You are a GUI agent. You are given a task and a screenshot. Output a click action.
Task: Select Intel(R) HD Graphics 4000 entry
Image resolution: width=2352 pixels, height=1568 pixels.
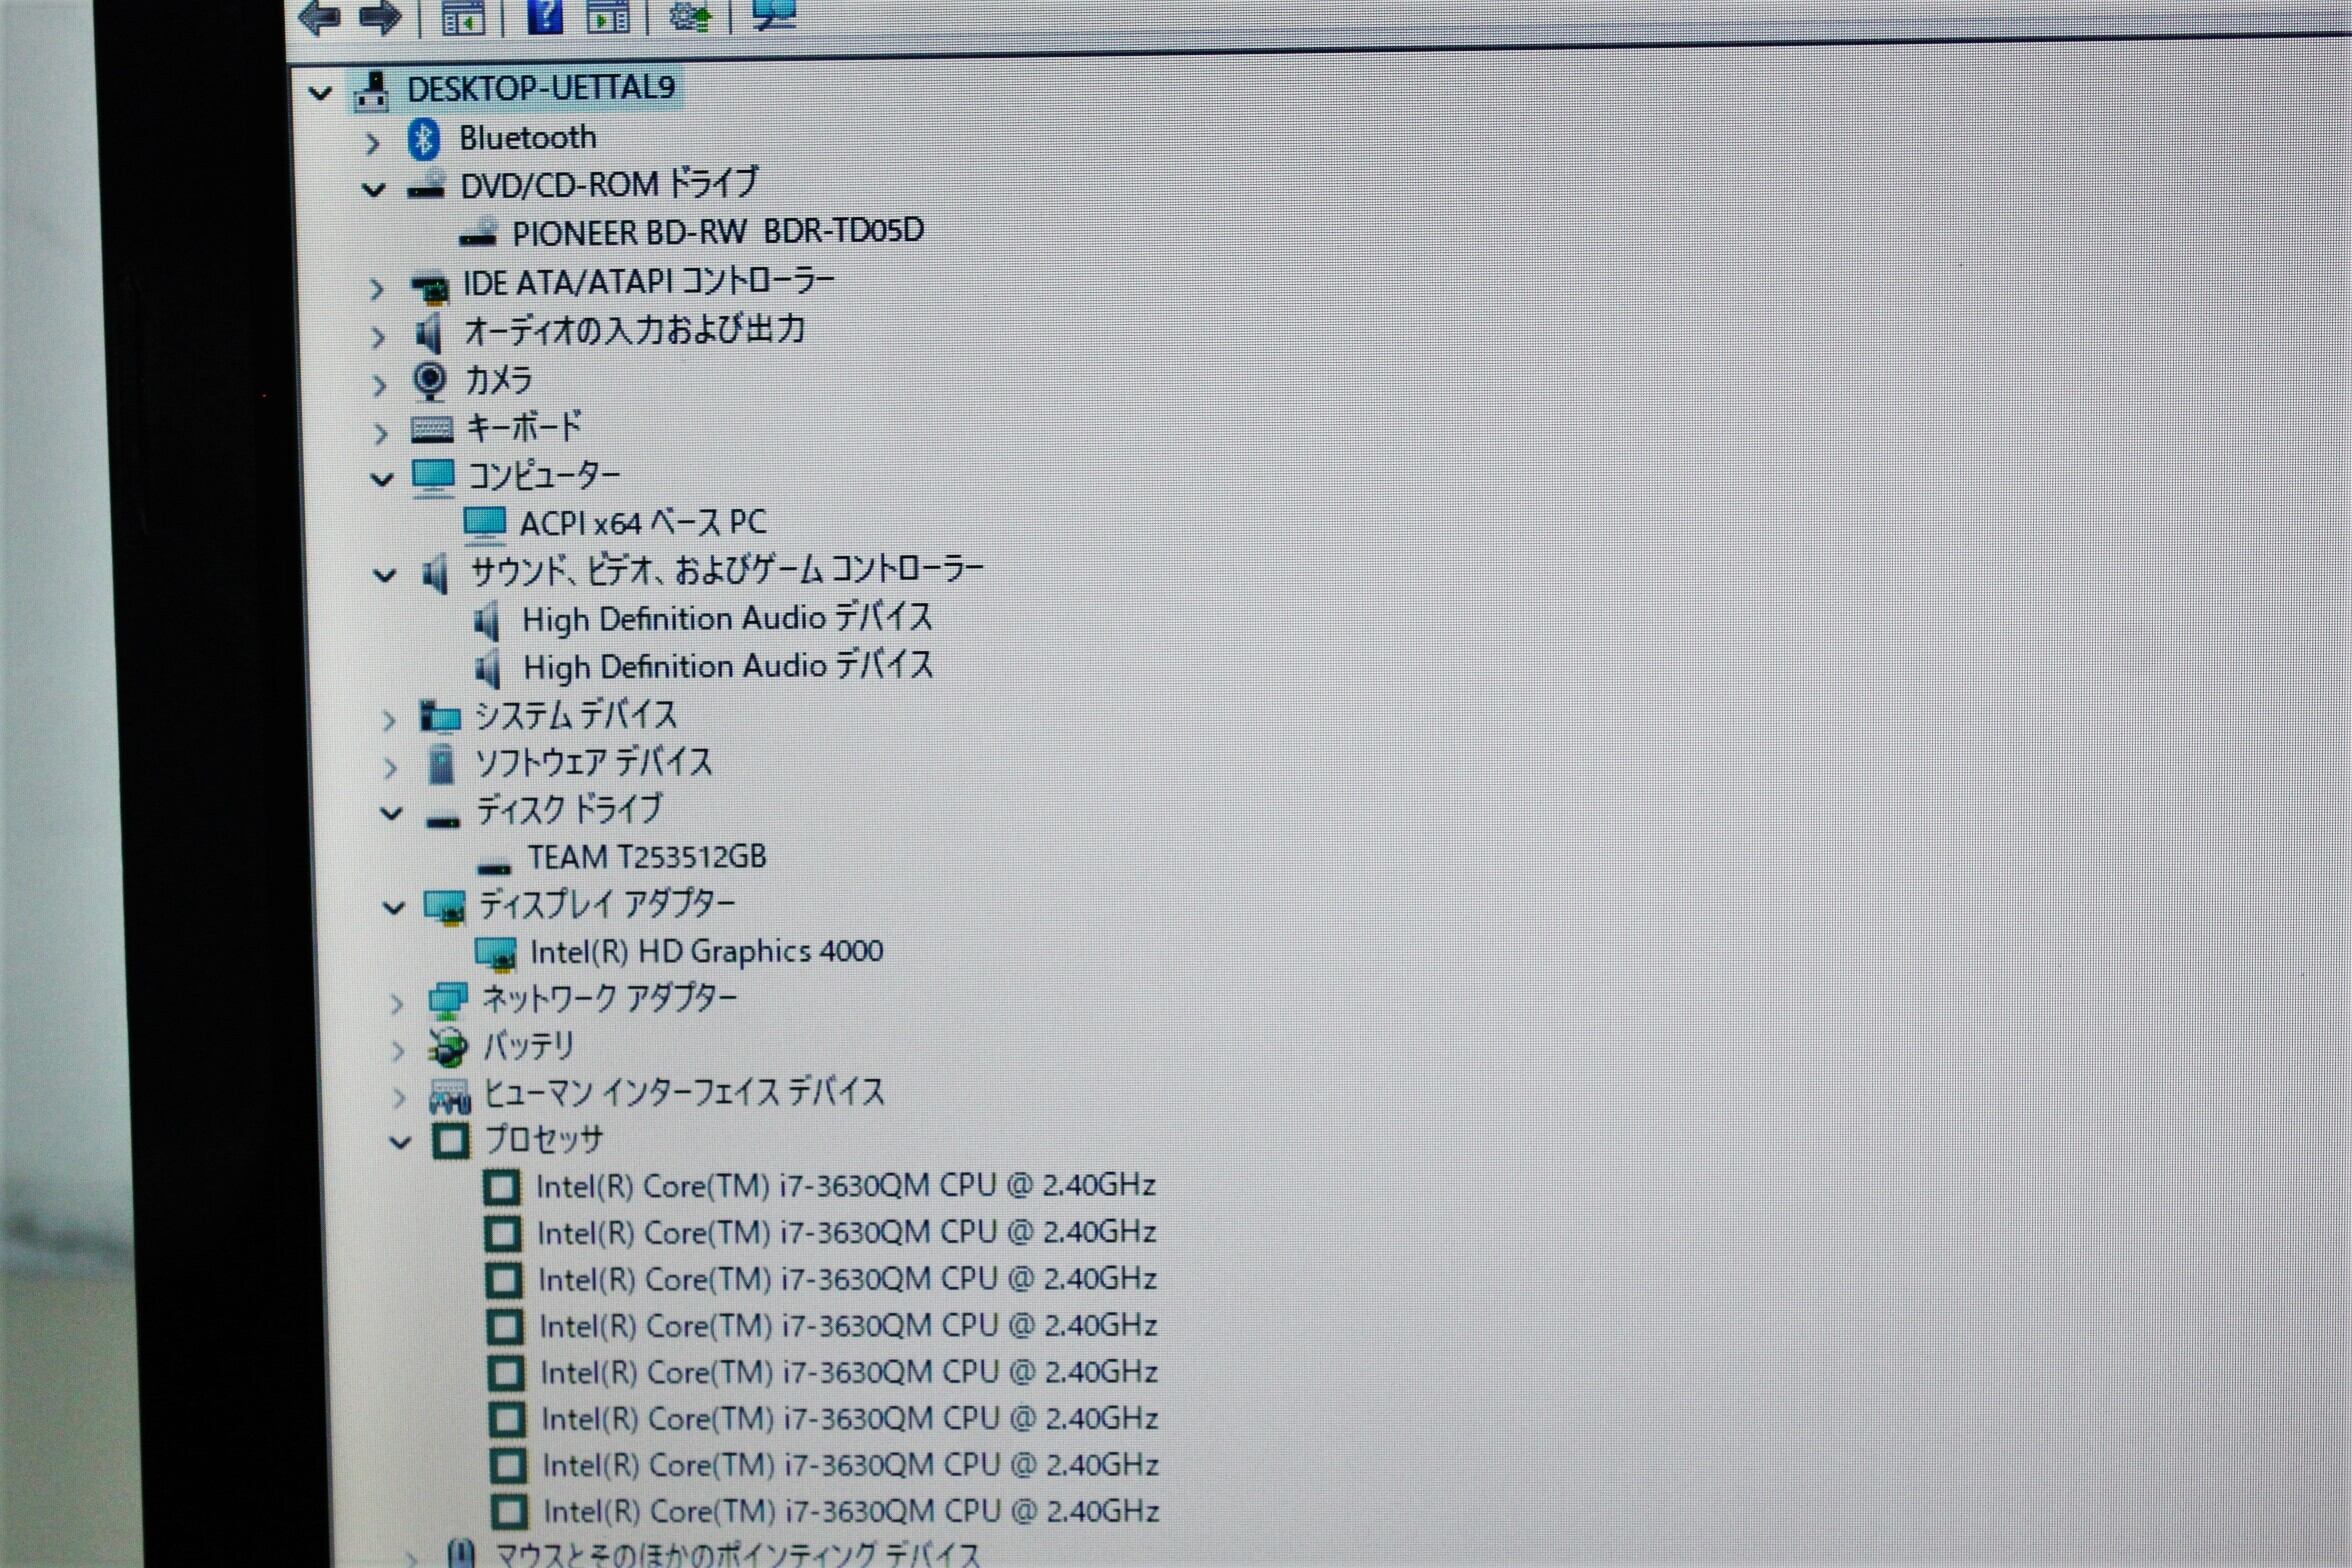(x=706, y=952)
